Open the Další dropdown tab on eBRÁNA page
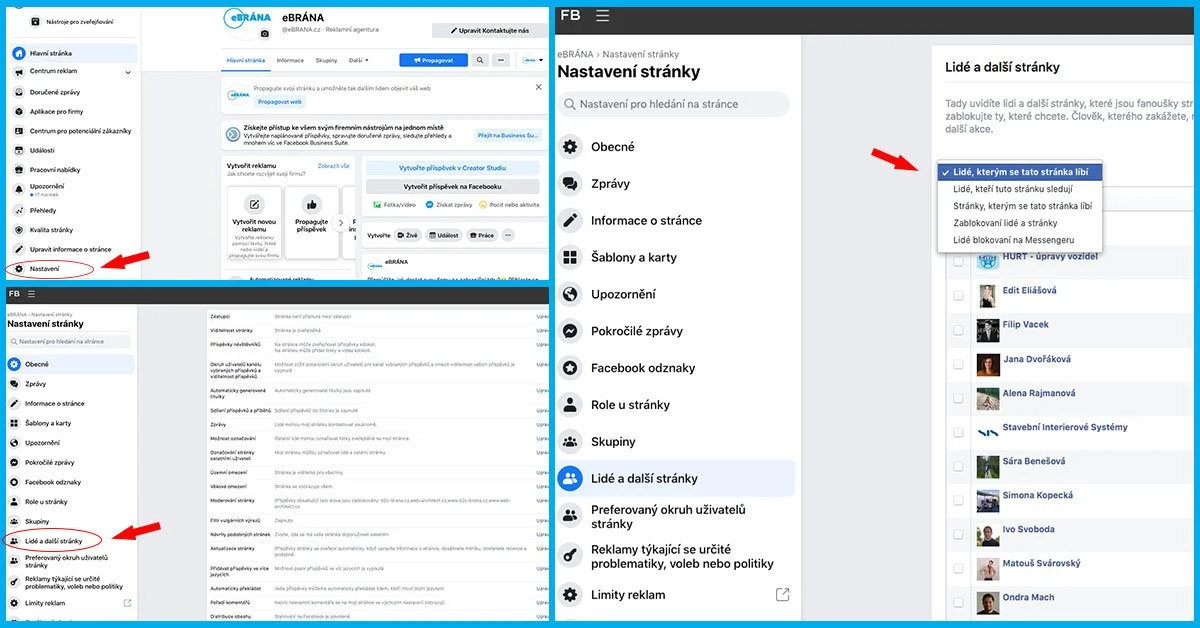This screenshot has width=1200, height=628. point(359,60)
